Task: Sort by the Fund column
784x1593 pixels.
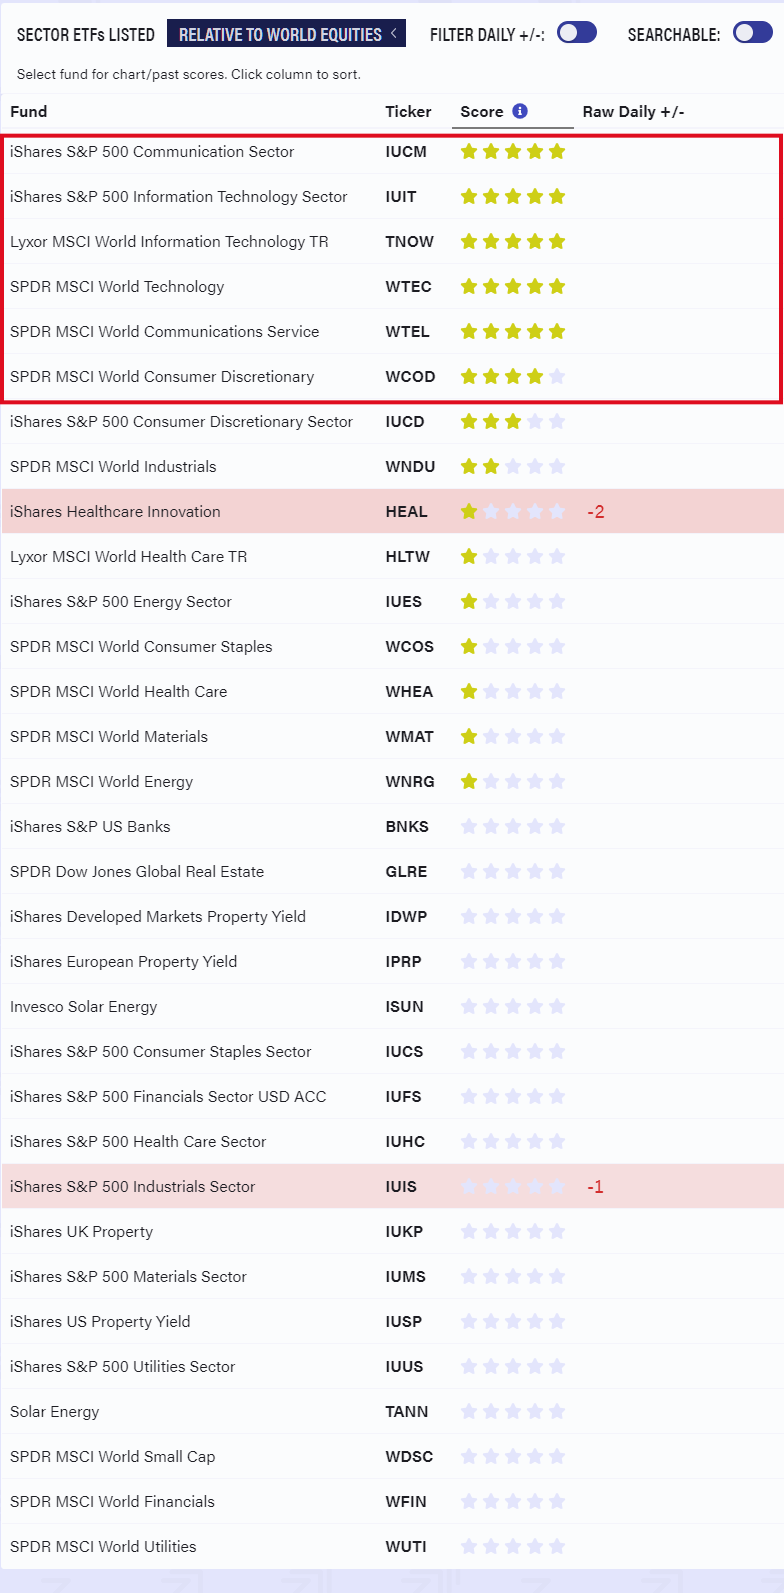Action: (x=29, y=111)
